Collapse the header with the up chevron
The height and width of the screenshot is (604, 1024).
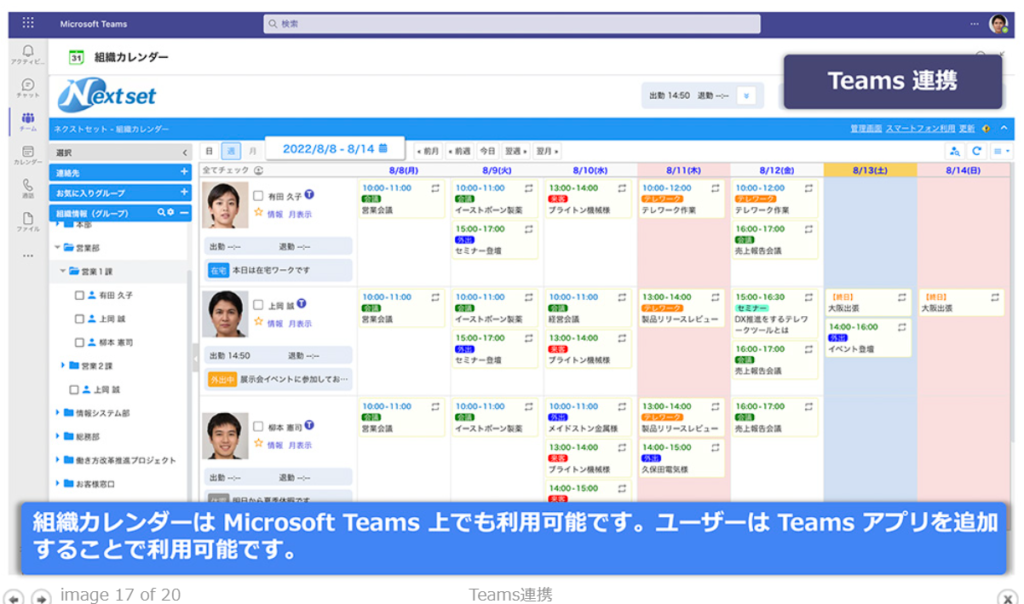[x=1004, y=128]
